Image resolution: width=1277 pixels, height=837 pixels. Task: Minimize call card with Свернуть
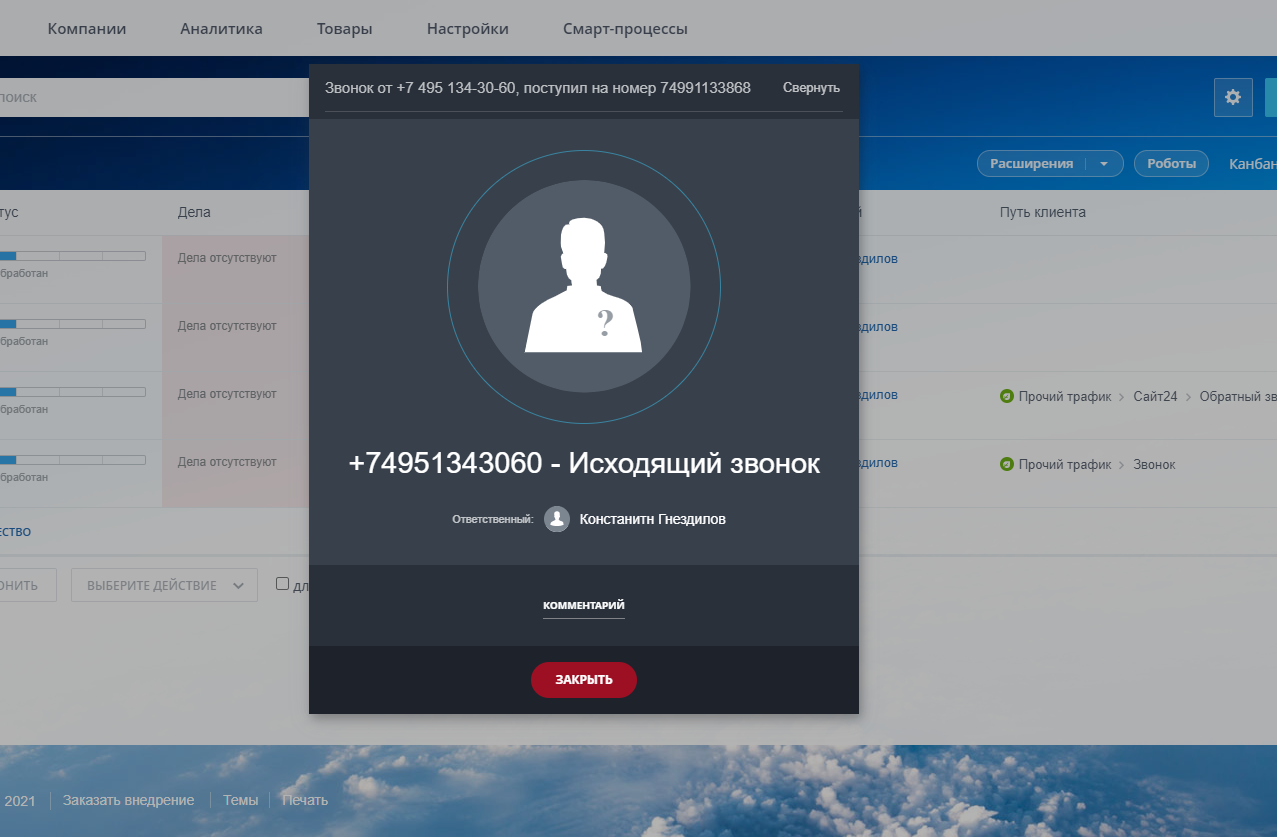811,88
